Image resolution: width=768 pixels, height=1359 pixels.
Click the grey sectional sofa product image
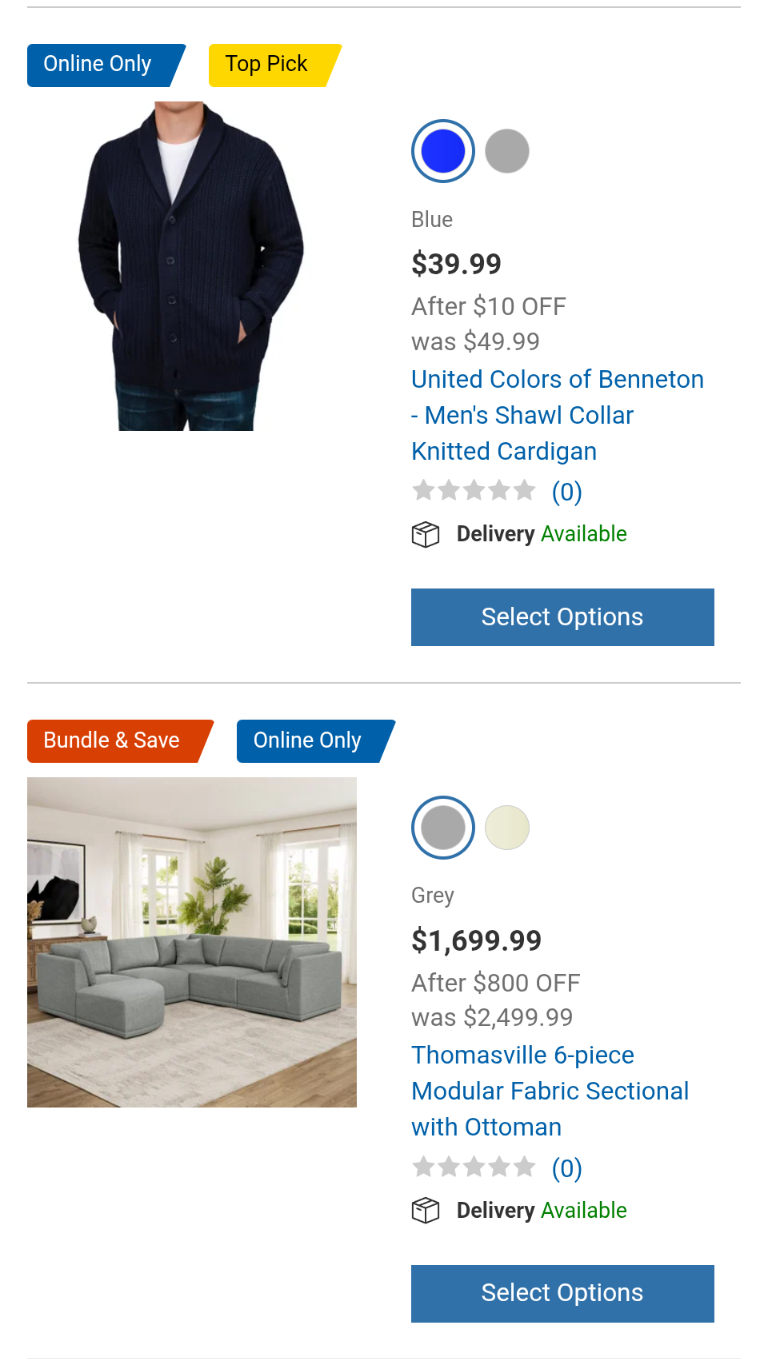pyautogui.click(x=192, y=942)
